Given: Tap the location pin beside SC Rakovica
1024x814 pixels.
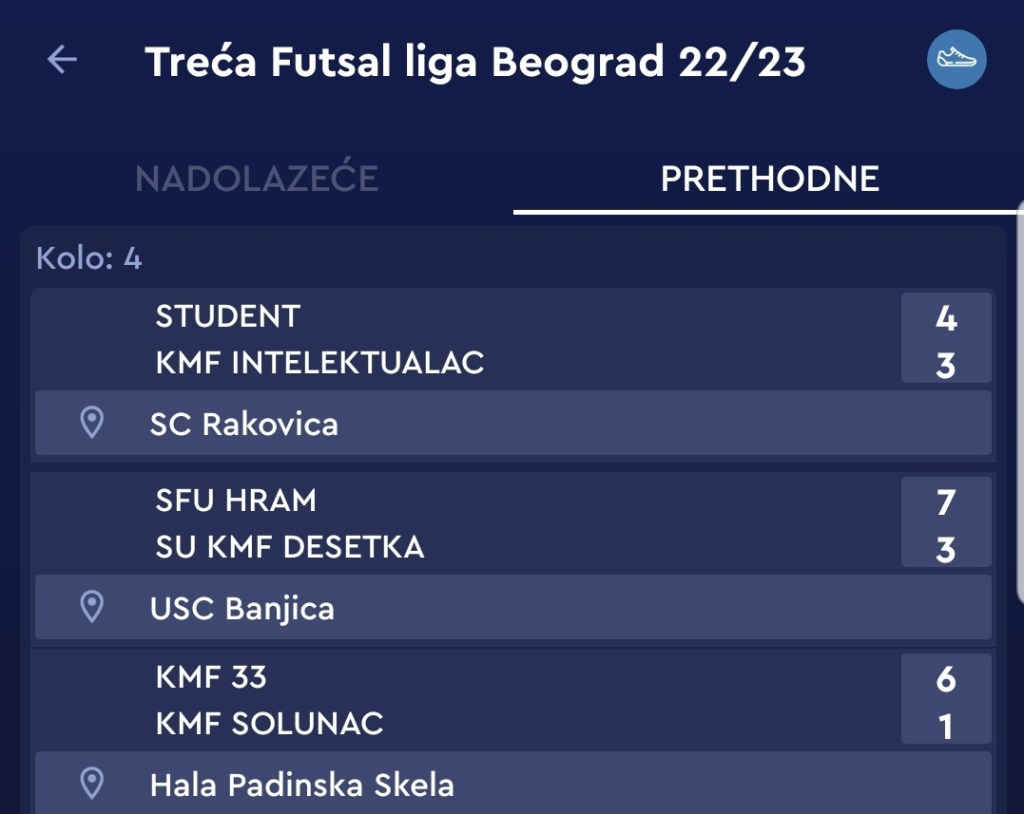Looking at the screenshot, I should 92,423.
